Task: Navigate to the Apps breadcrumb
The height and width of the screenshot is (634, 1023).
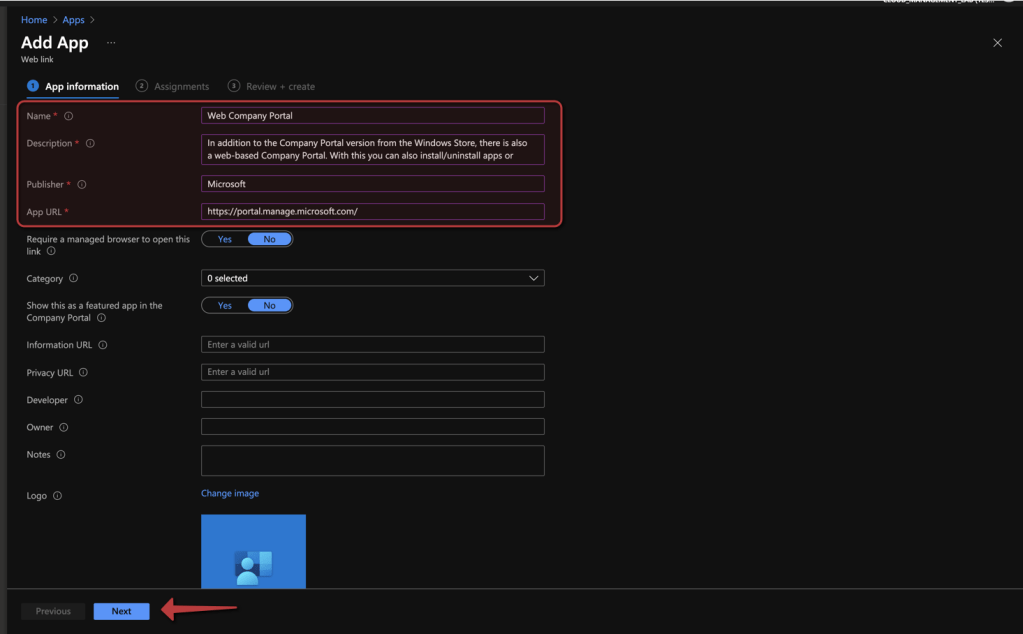Action: (x=73, y=20)
